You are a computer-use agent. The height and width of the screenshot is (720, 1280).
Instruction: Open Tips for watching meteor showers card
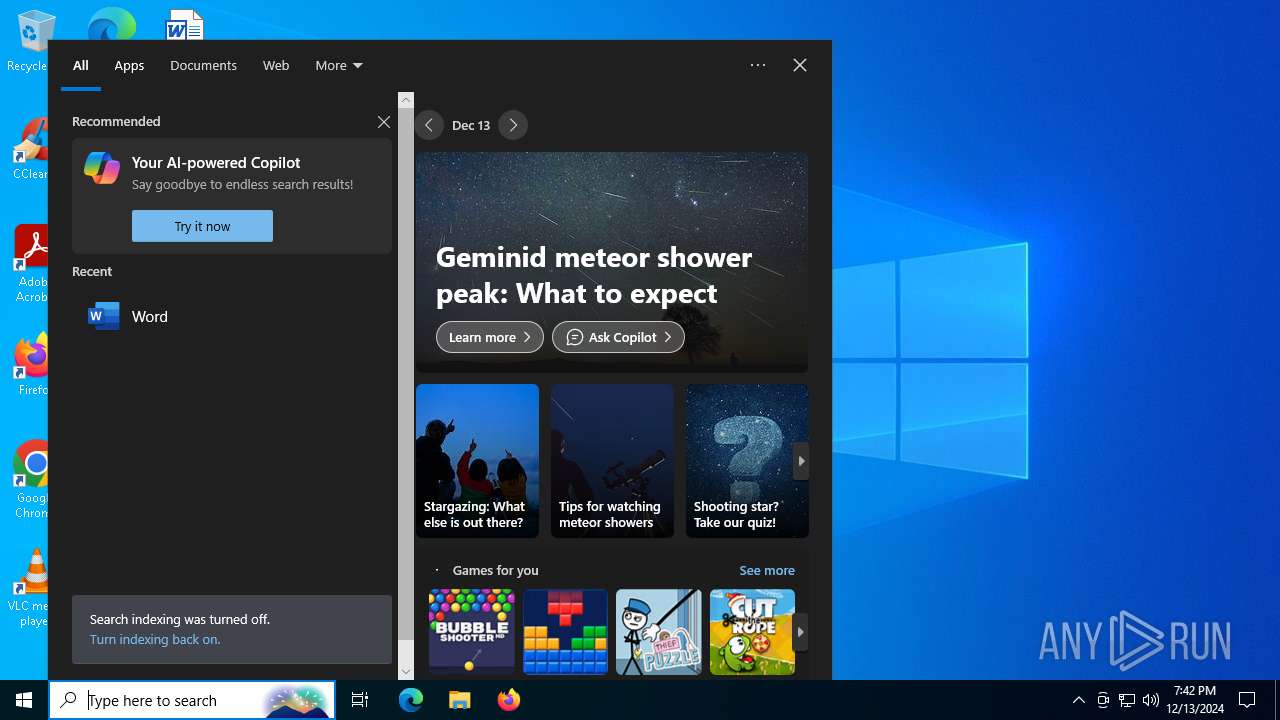coord(612,461)
